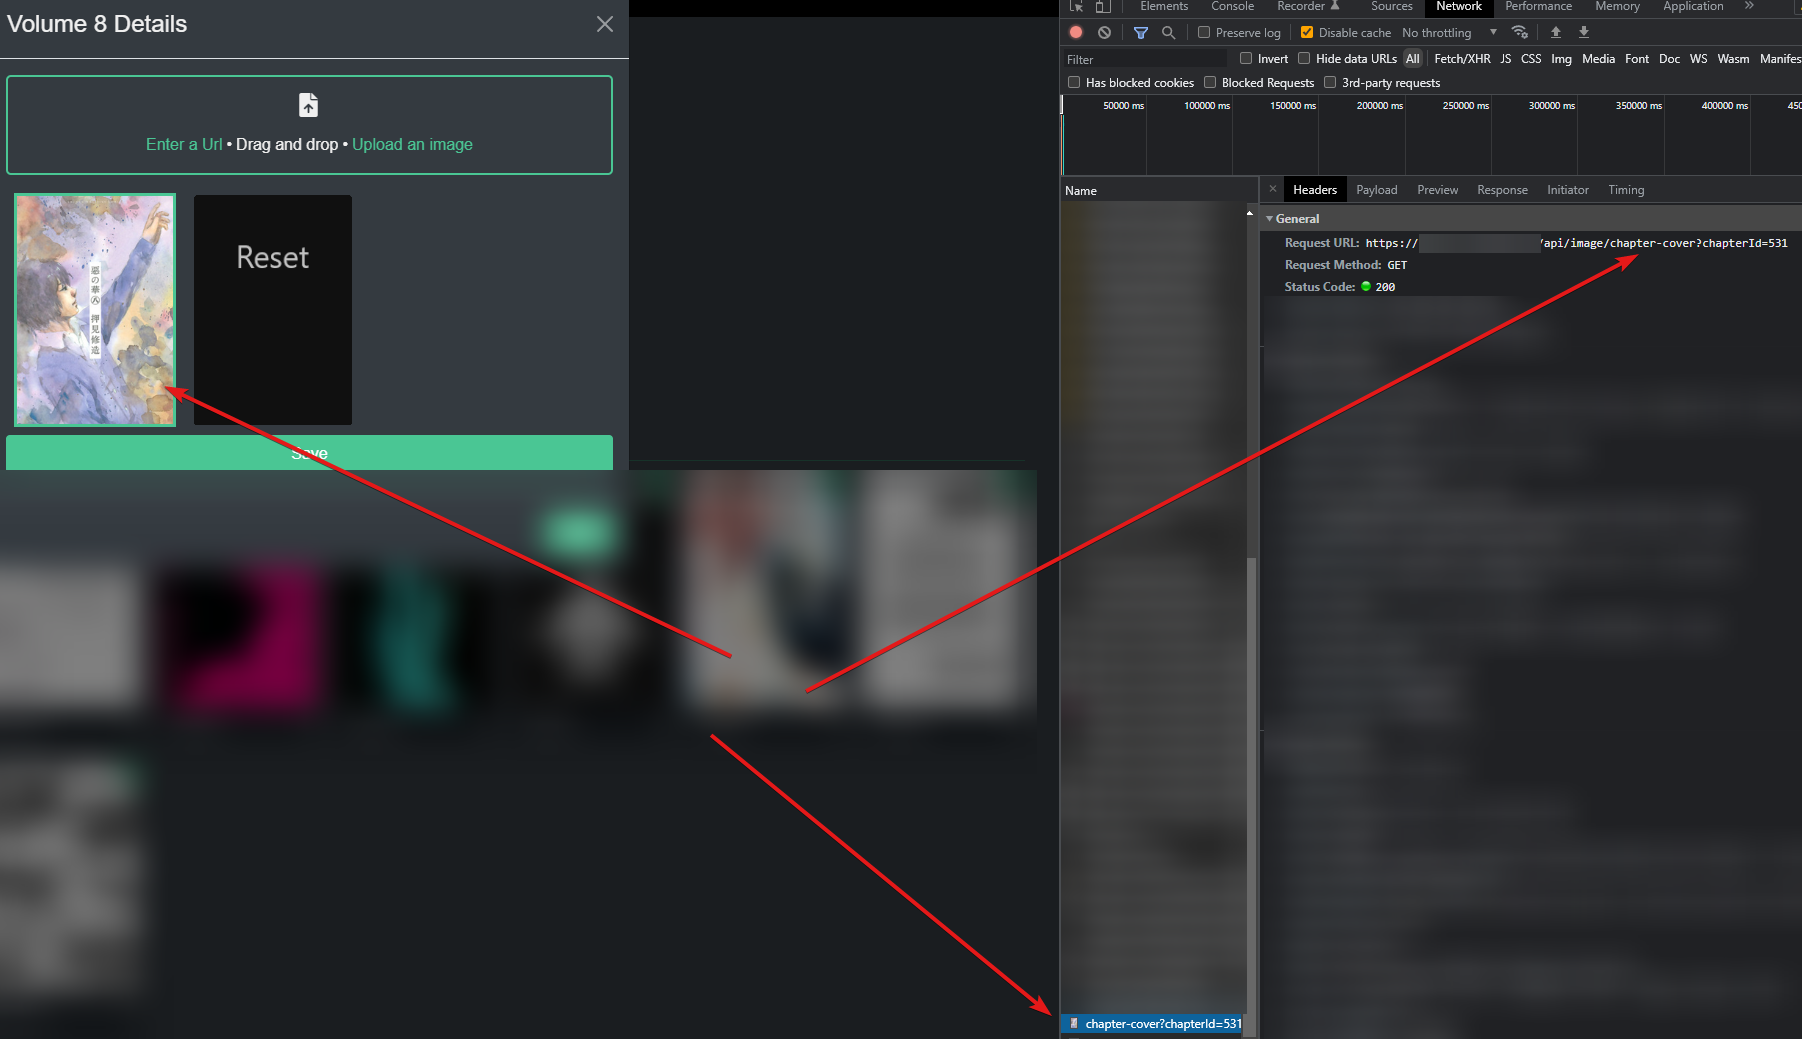The image size is (1802, 1039).
Task: Check the Has blocked cookies checkbox
Action: coord(1074,82)
